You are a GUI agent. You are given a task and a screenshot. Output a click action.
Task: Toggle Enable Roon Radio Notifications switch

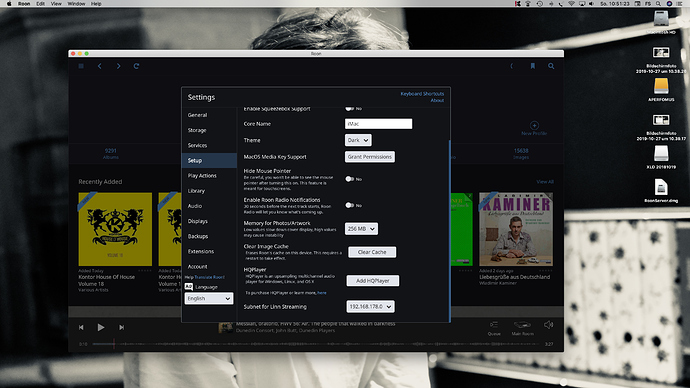coord(349,205)
